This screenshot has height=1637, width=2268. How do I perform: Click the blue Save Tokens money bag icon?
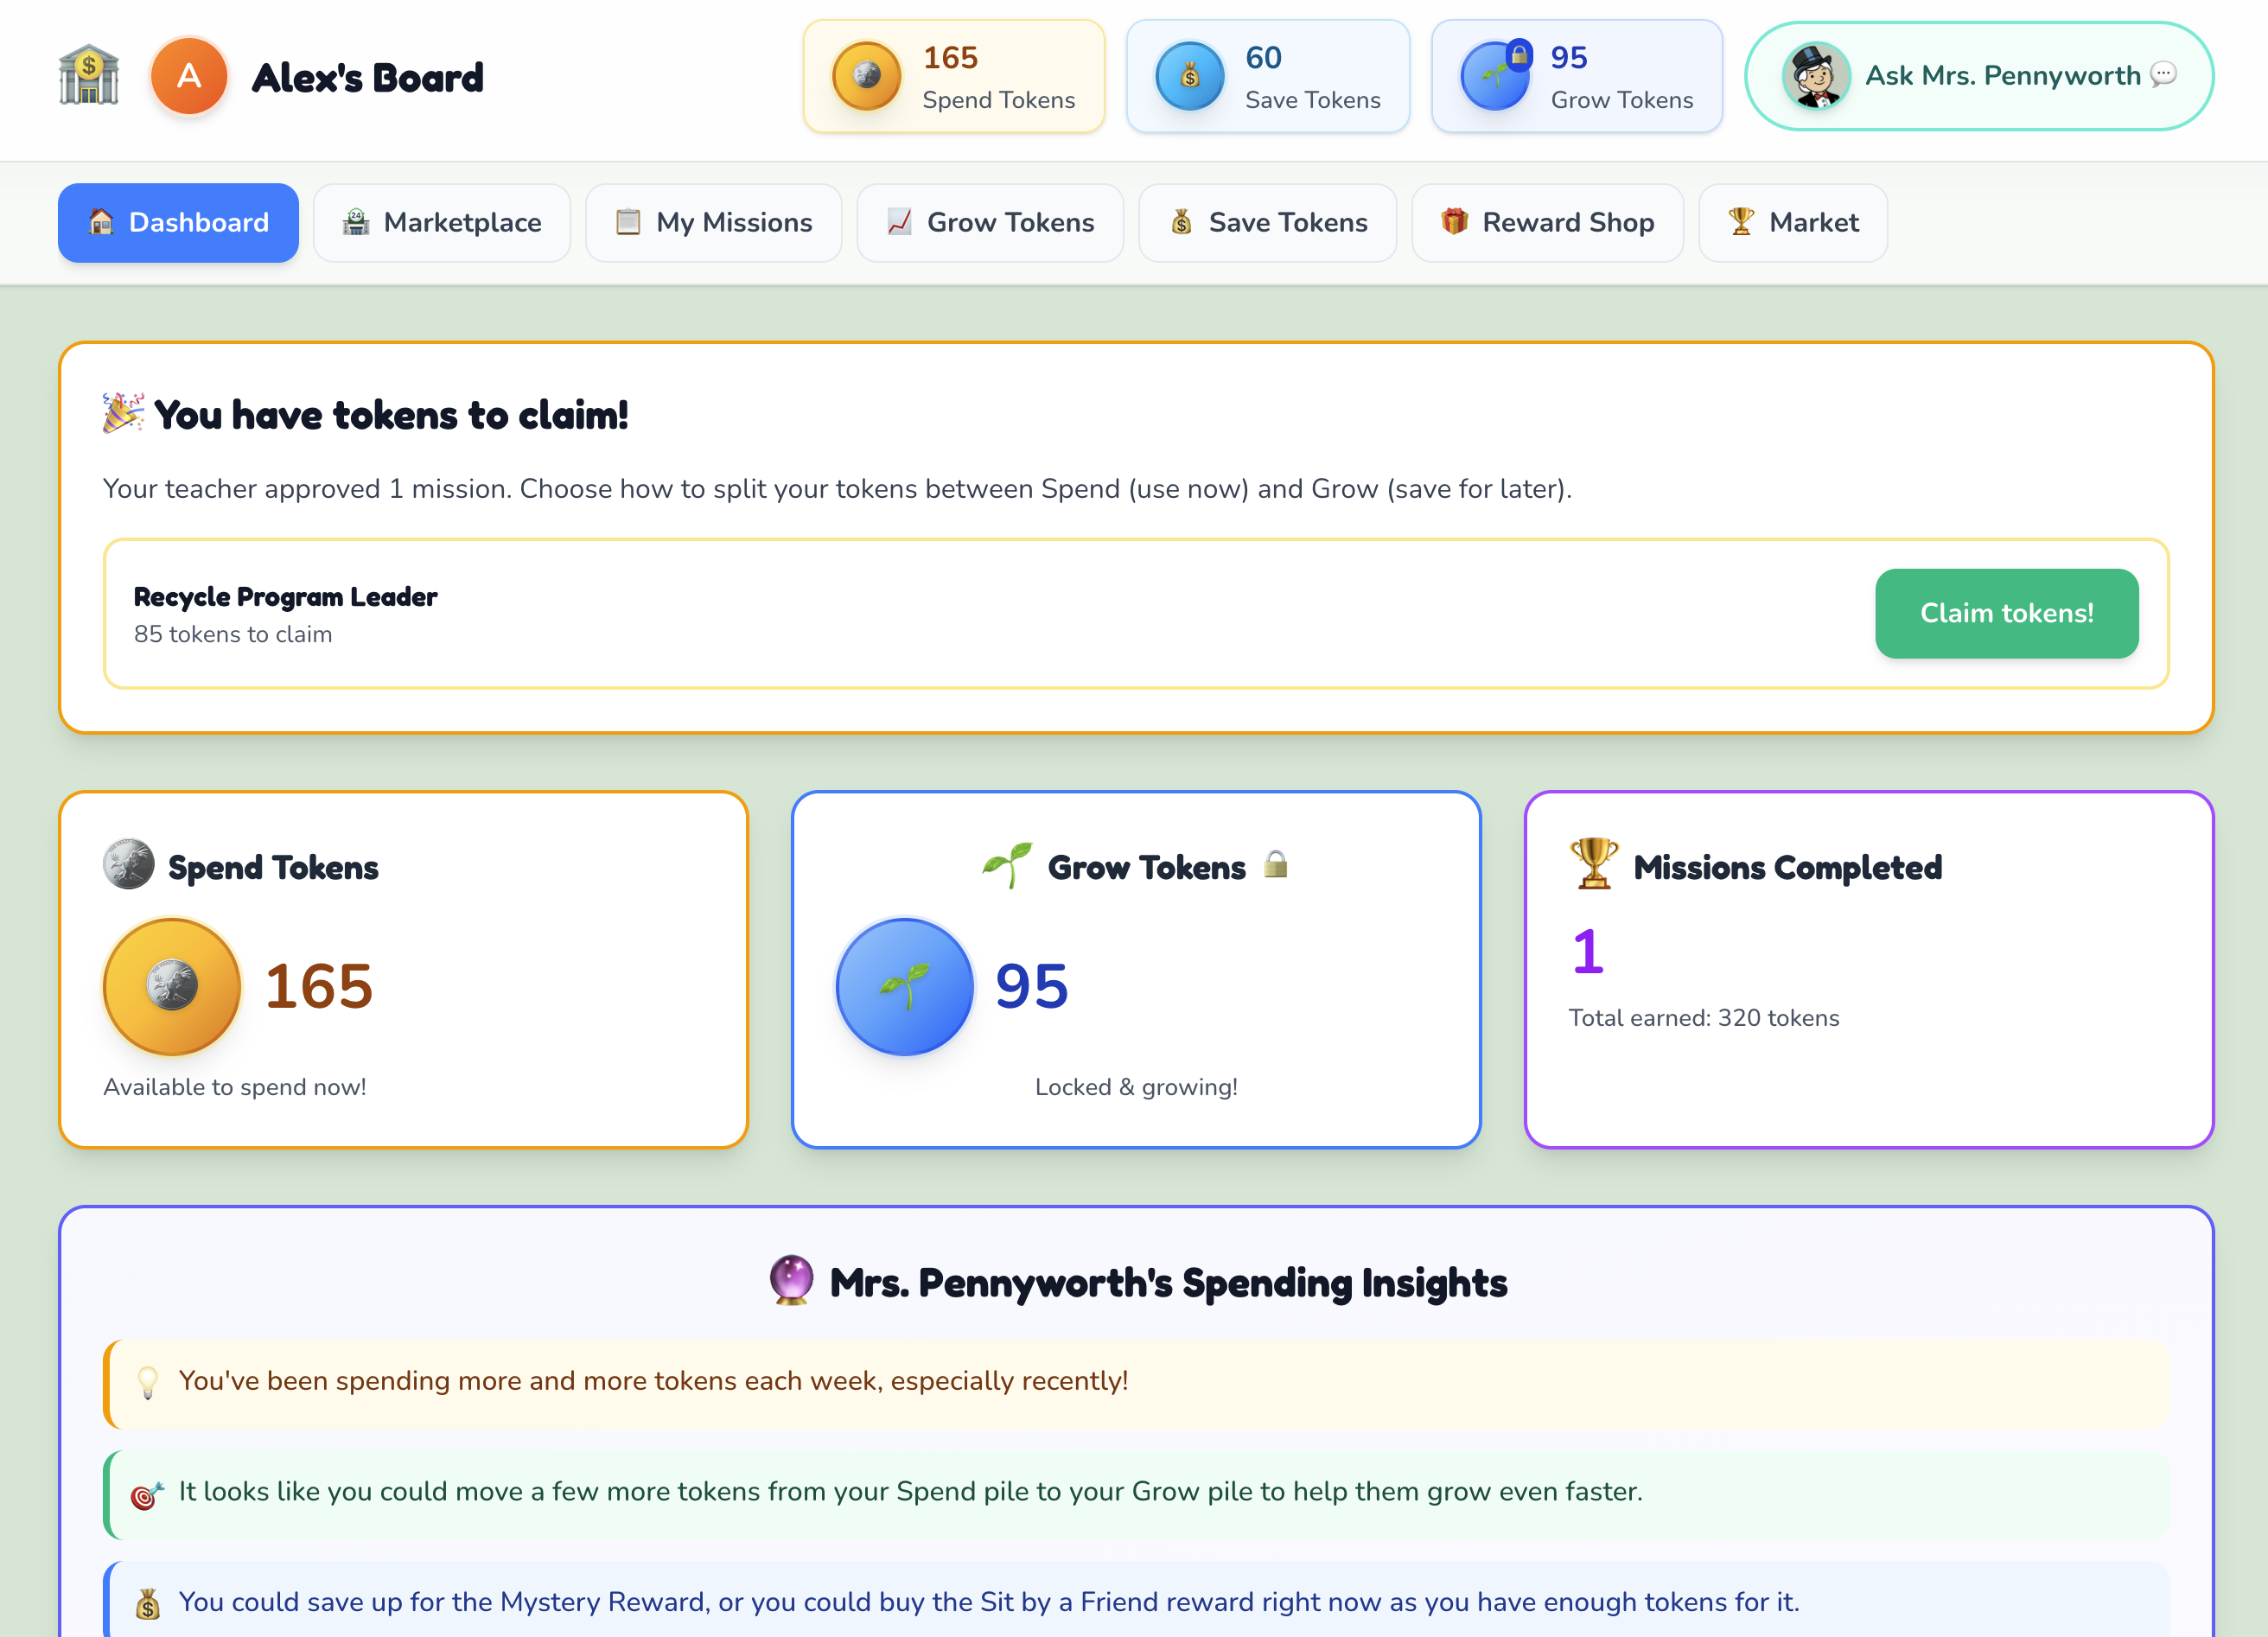[1189, 77]
